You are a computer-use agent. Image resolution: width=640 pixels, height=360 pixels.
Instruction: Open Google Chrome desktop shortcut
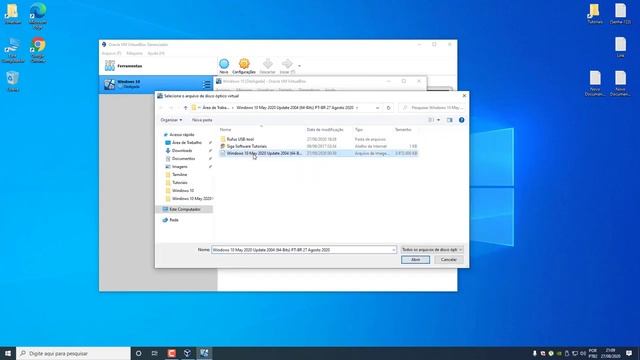coord(38,50)
